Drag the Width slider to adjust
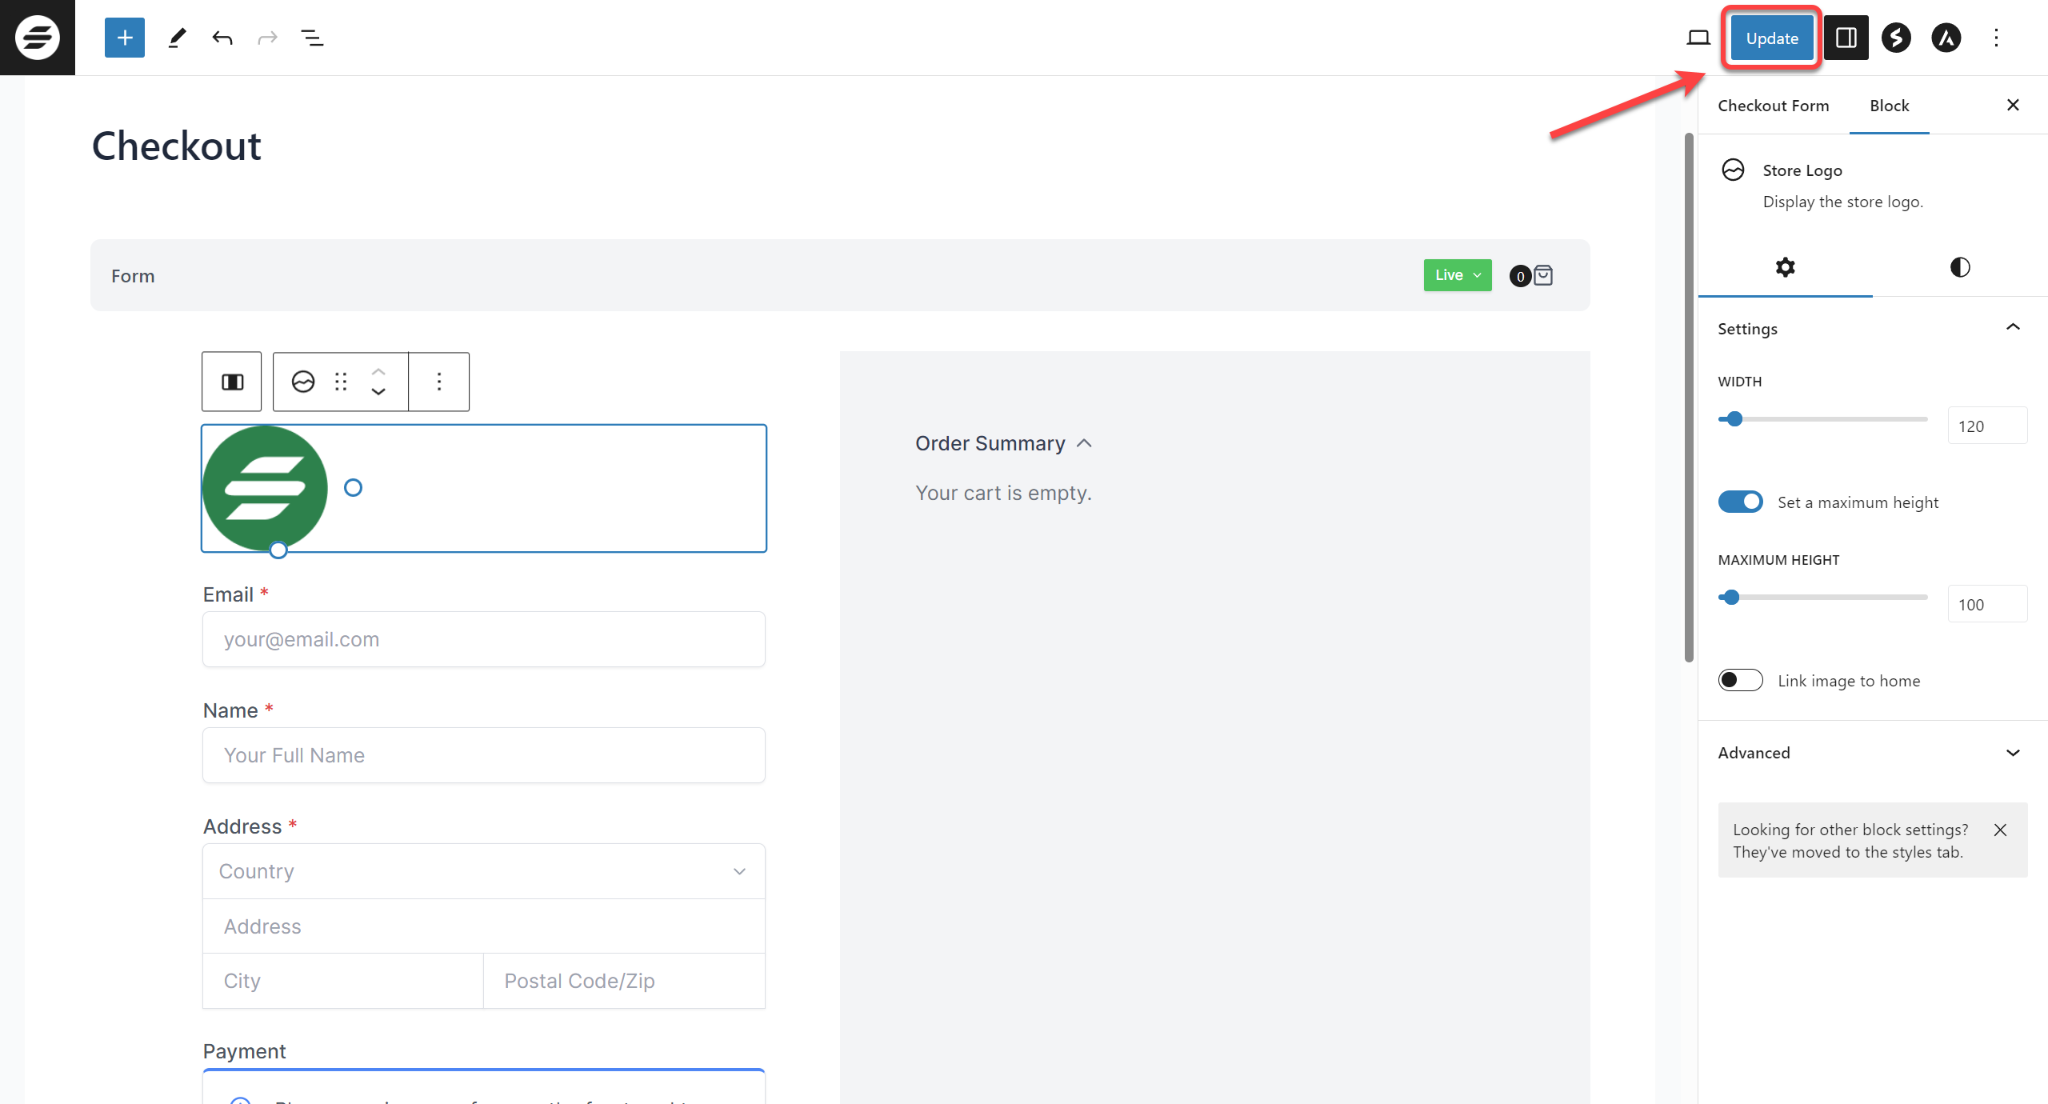2048x1104 pixels. (x=1734, y=417)
